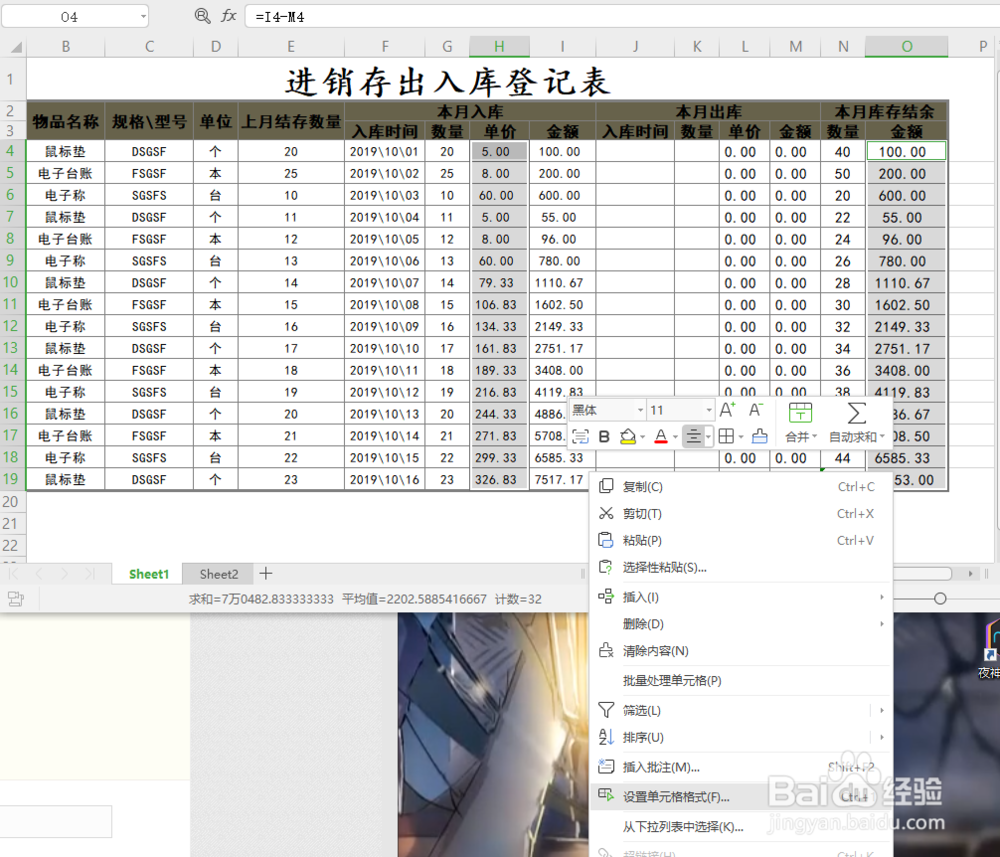Choose 复制(C) from context menu
This screenshot has width=1000, height=857.
pyautogui.click(x=740, y=487)
